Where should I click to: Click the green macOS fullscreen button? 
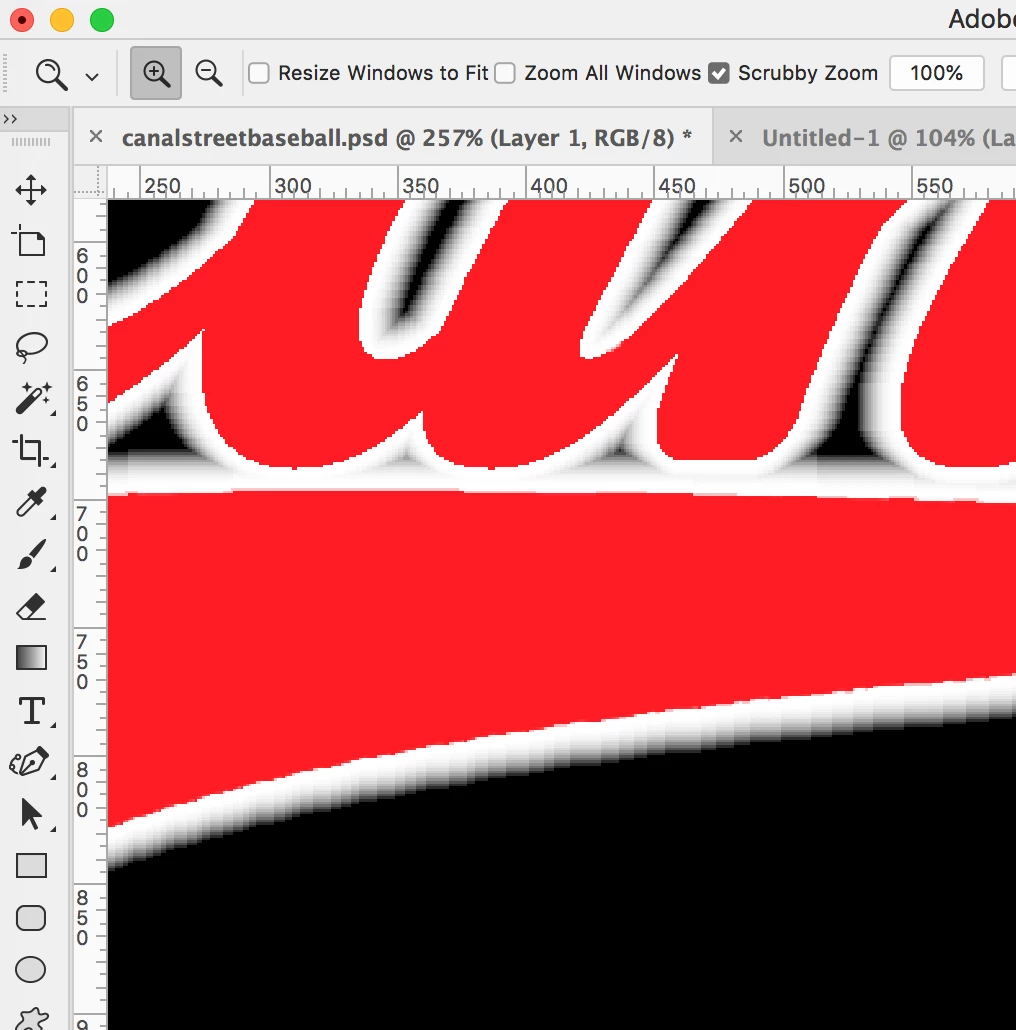[x=102, y=20]
